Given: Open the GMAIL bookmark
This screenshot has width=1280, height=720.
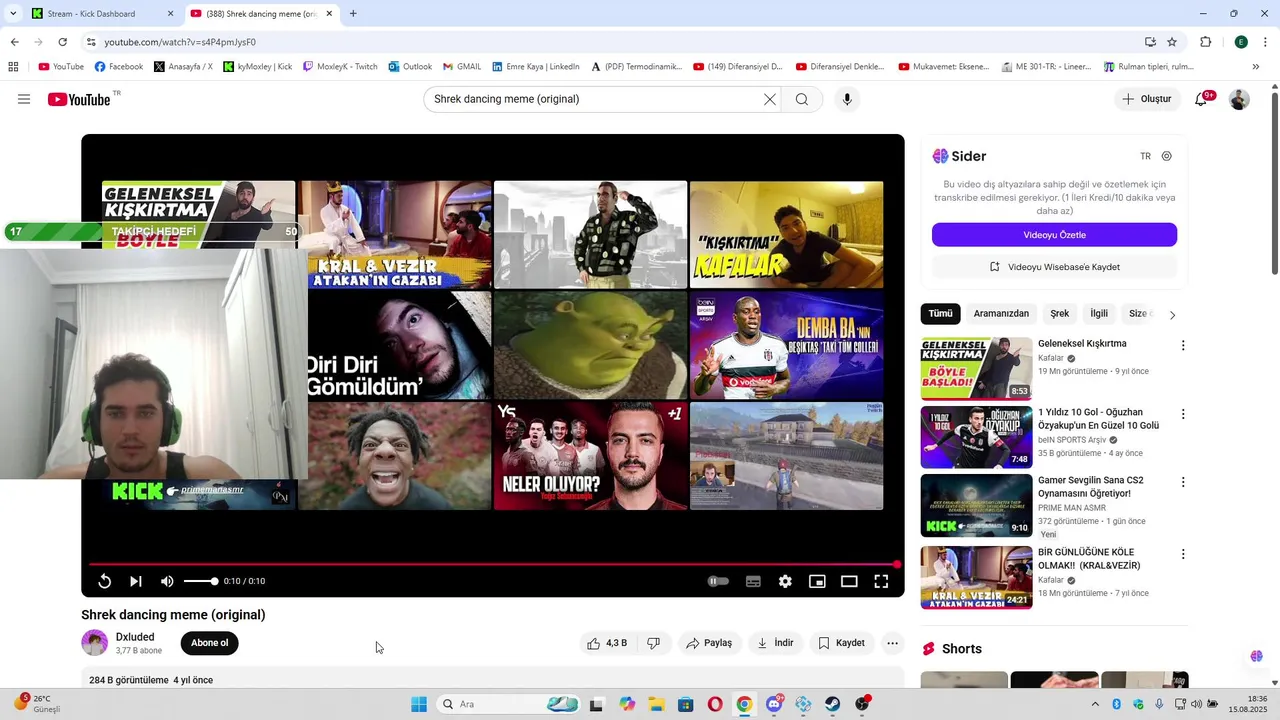Looking at the screenshot, I should [462, 67].
